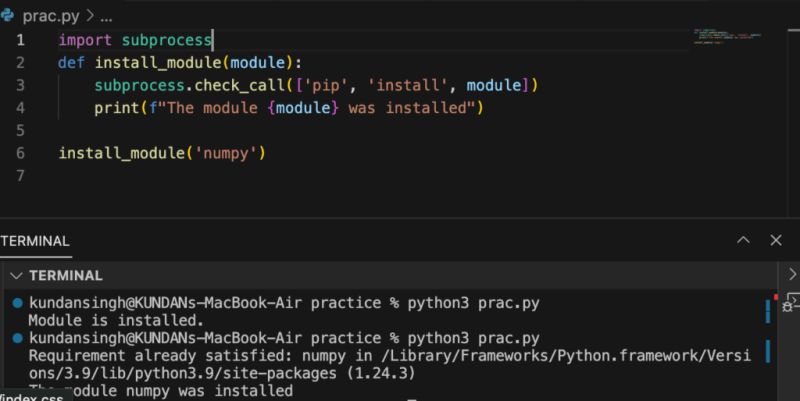Click first 'python3 prac.py' terminal command
The image size is (800, 401).
point(473,303)
